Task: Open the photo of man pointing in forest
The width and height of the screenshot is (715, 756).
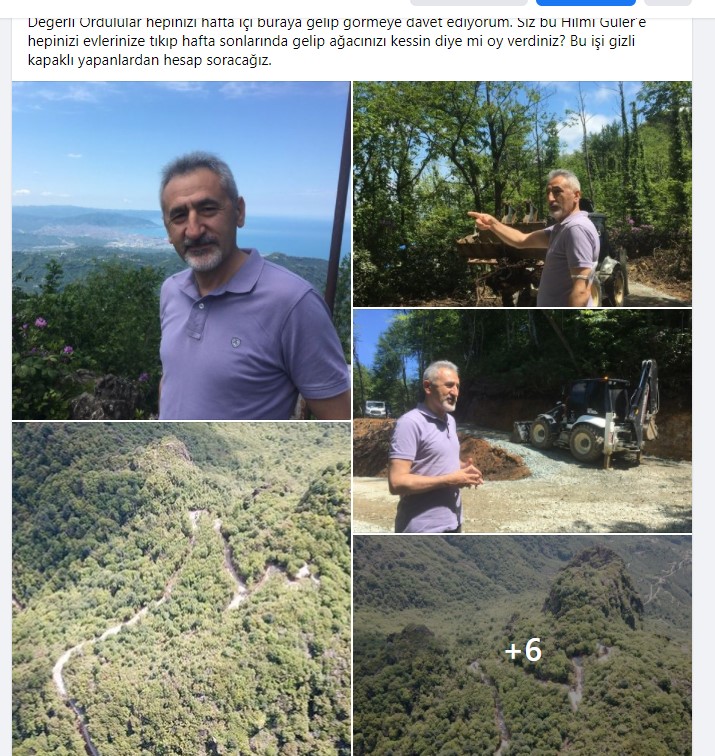Action: 522,194
